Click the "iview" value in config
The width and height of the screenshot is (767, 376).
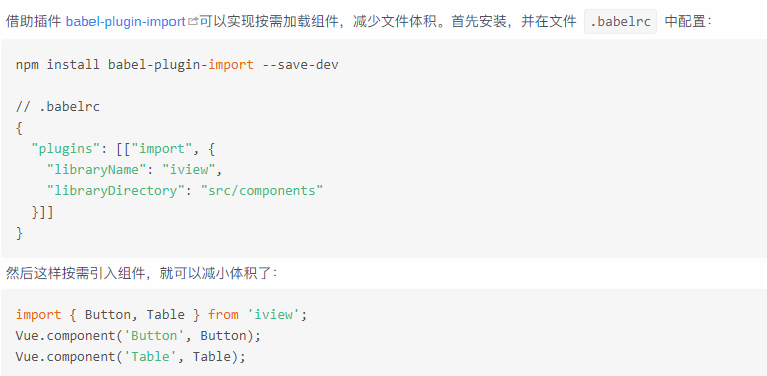click(189, 170)
